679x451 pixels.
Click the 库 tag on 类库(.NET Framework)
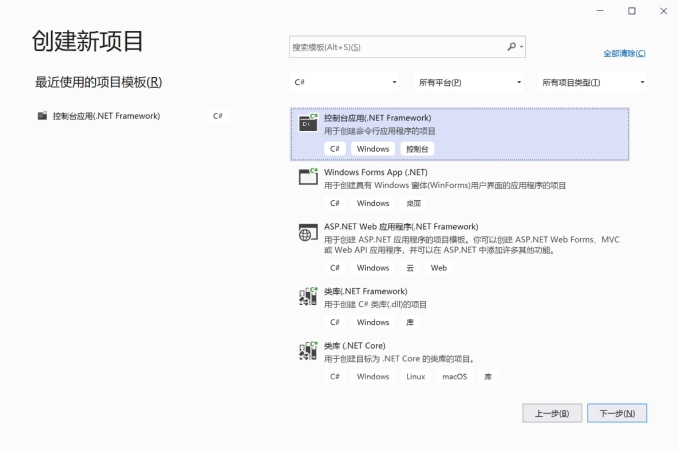click(410, 322)
